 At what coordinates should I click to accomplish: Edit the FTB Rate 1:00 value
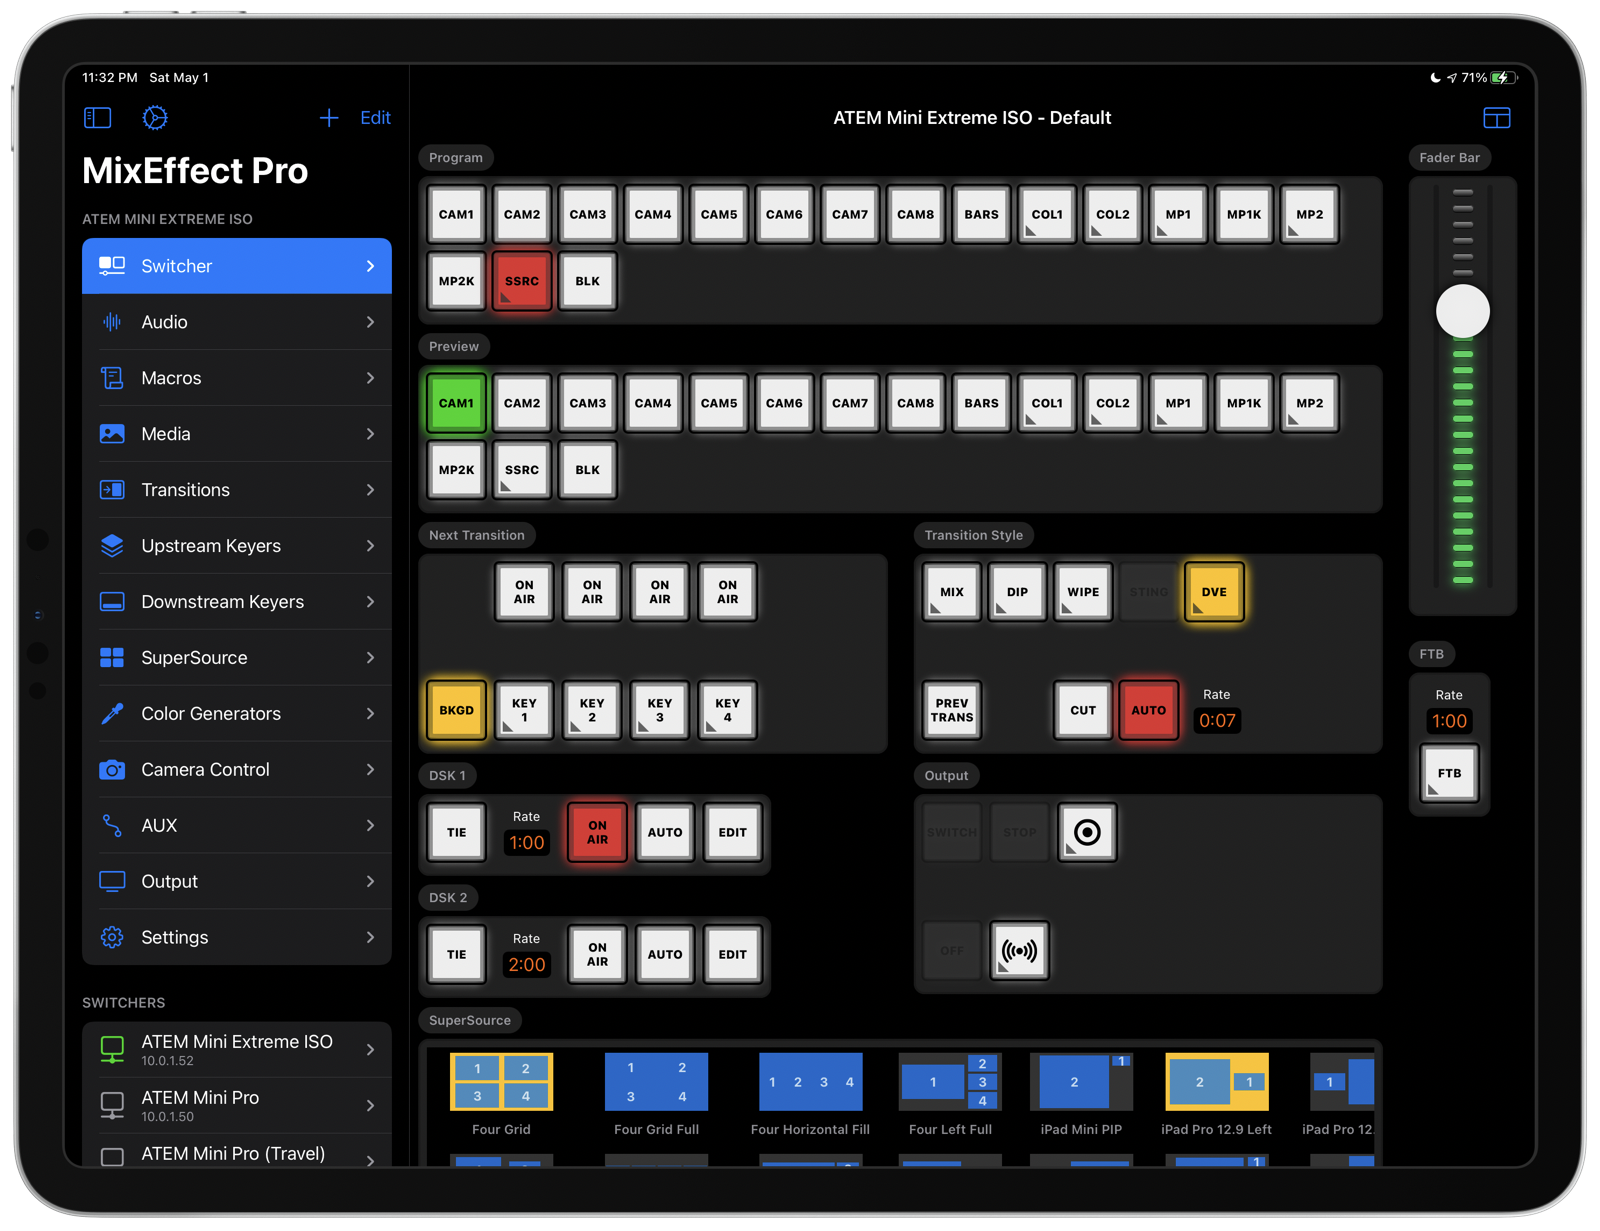point(1449,721)
